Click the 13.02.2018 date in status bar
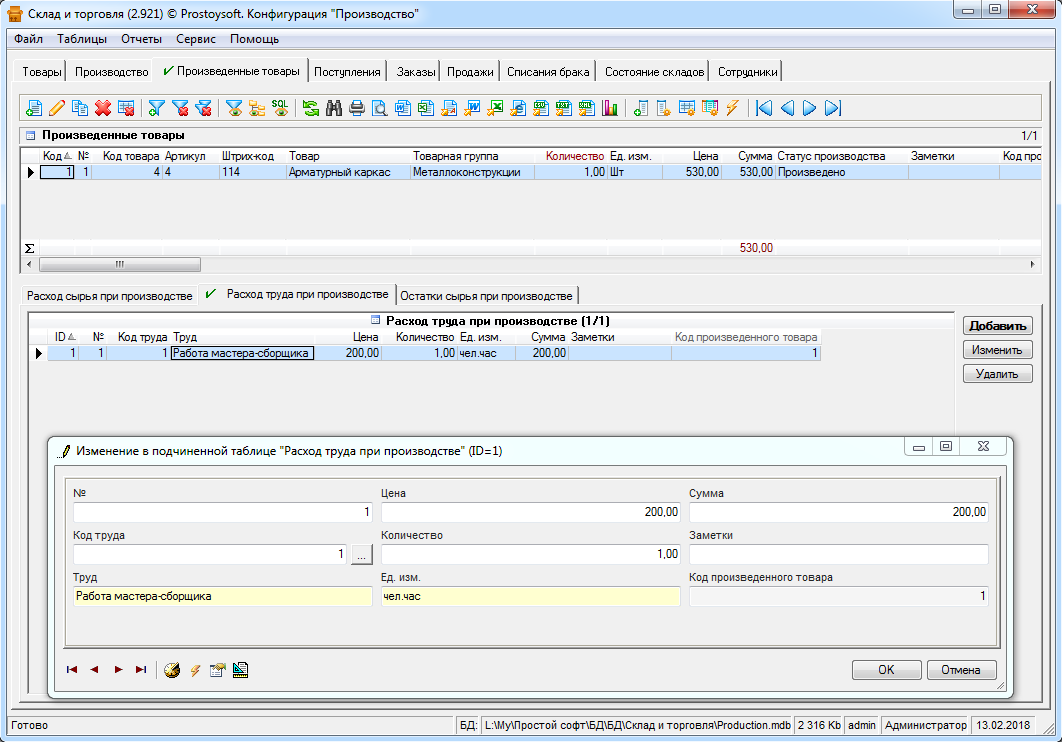The image size is (1062, 742). pos(1003,725)
